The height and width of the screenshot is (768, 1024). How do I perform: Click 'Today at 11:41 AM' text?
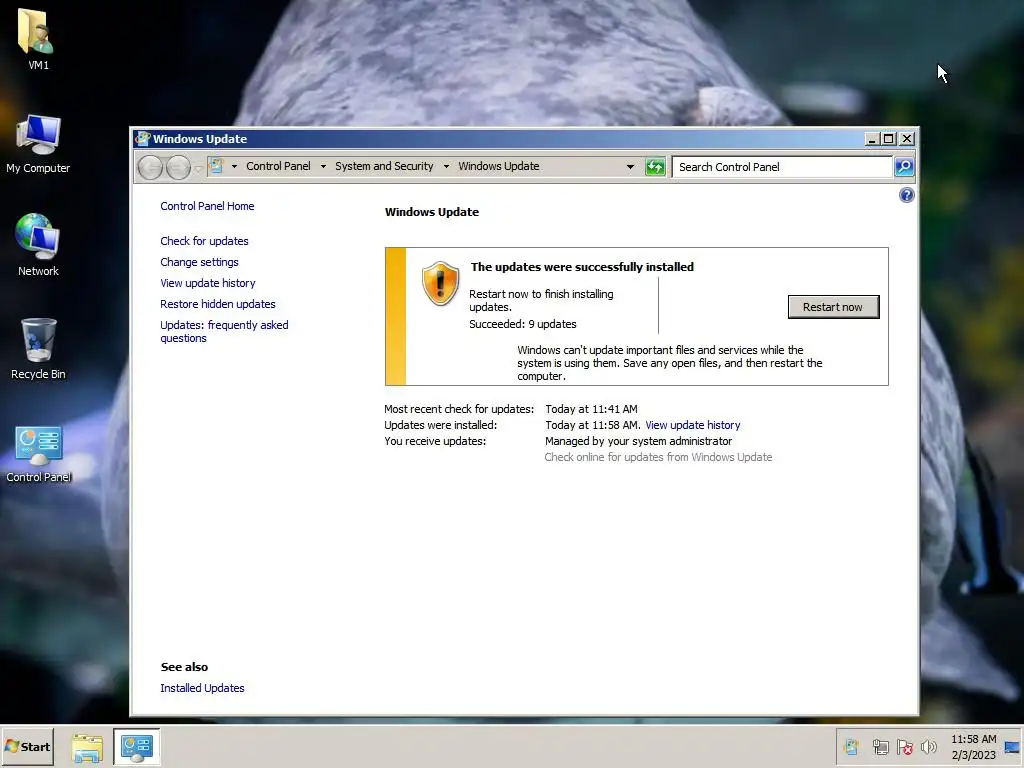click(591, 409)
